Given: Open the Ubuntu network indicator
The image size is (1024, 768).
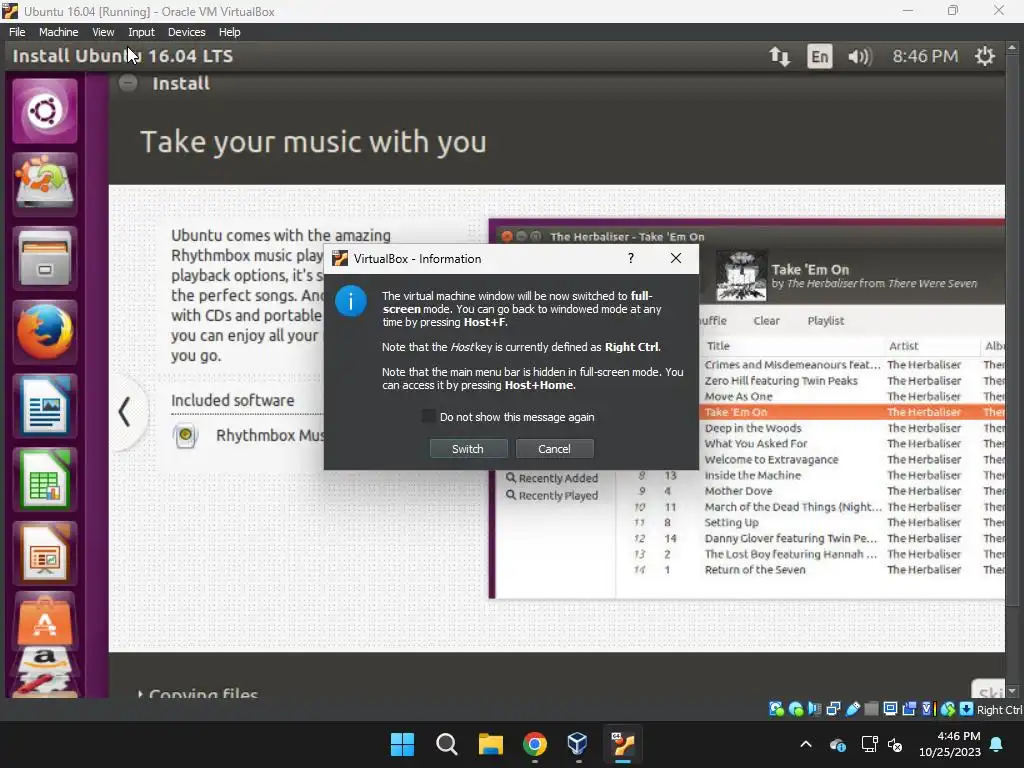Looking at the screenshot, I should point(779,56).
